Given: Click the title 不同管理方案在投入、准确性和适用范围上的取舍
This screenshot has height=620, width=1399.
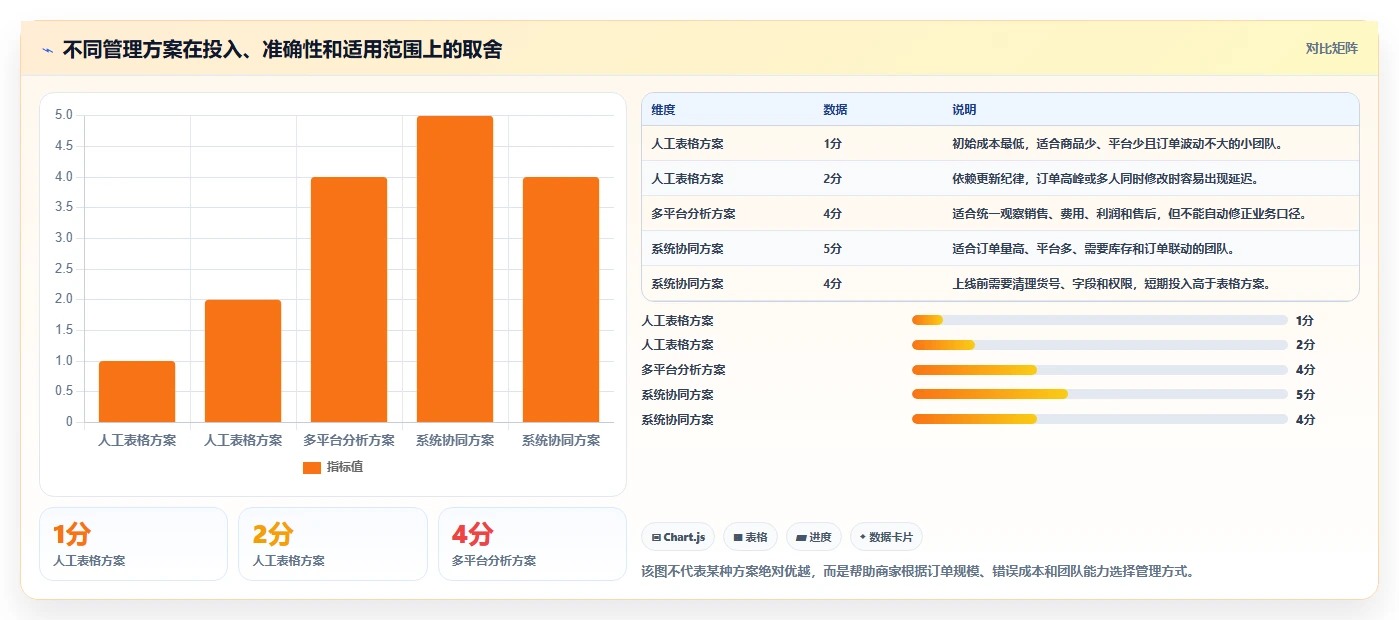Looking at the screenshot, I should pos(282,50).
